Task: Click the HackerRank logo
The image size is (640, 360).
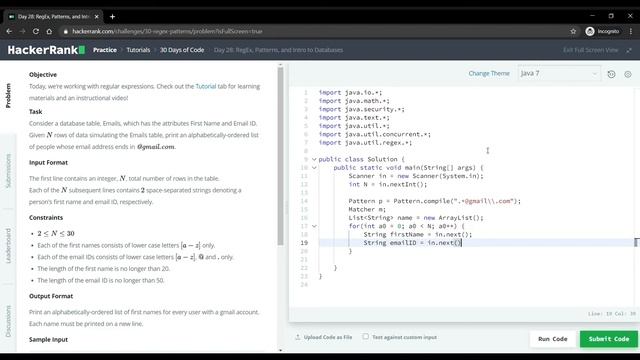Action: 46,50
